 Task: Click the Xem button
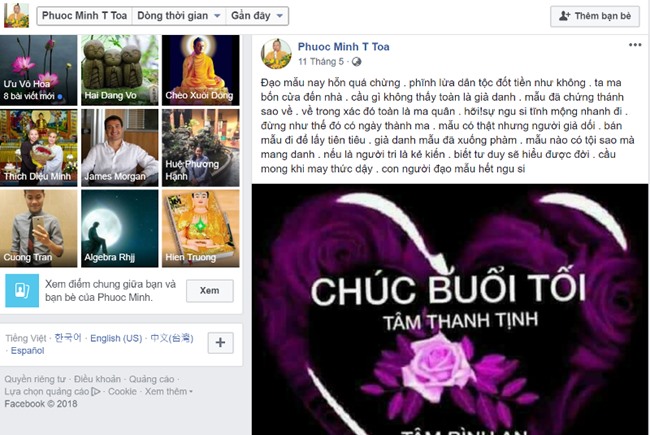pos(210,290)
